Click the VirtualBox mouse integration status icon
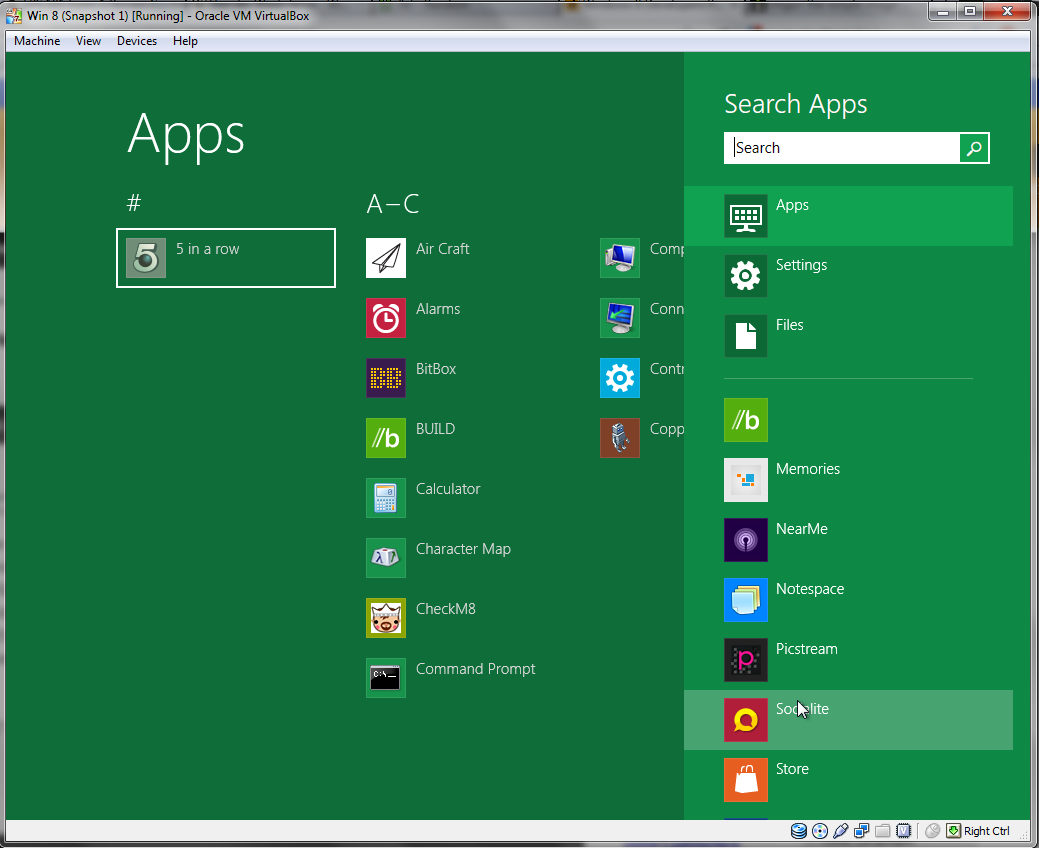The width and height of the screenshot is (1039, 848). point(932,831)
